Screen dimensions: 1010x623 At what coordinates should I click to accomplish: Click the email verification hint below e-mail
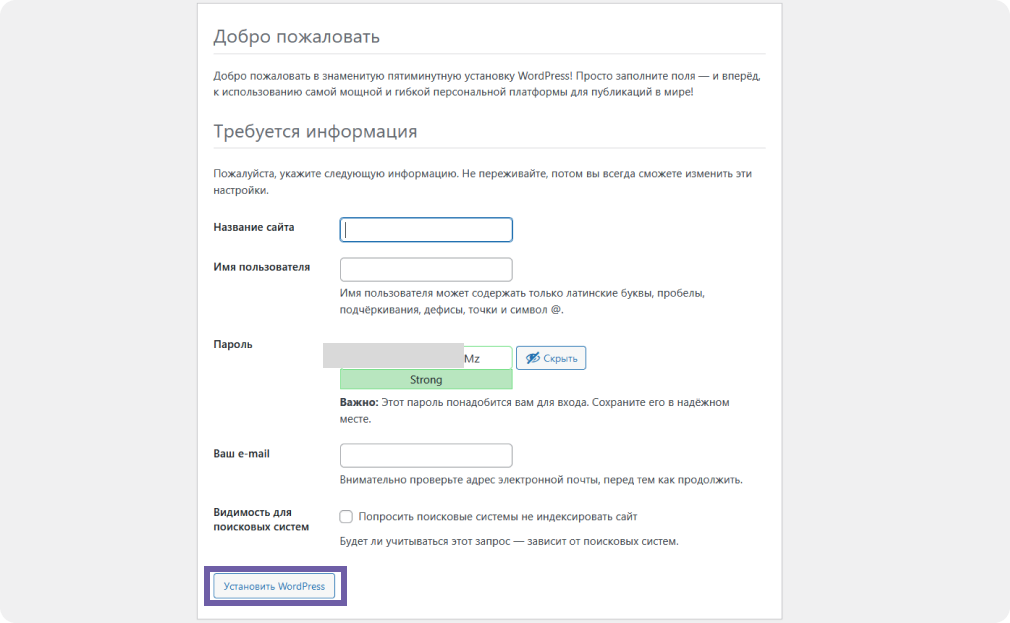click(540, 480)
